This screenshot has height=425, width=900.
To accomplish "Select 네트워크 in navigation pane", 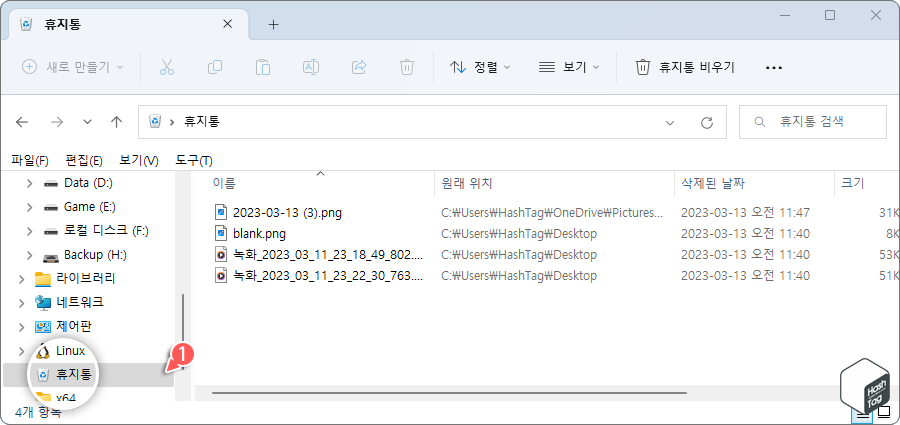I will pos(80,303).
